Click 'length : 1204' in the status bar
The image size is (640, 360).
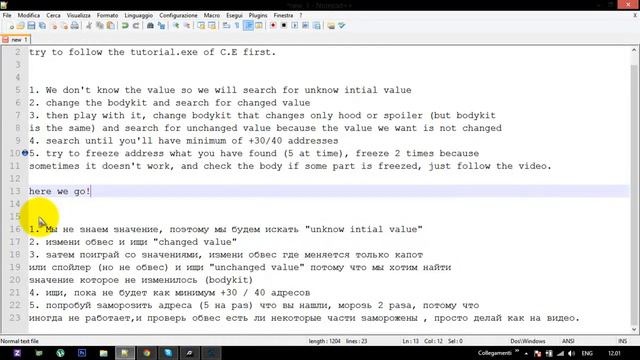click(x=324, y=341)
